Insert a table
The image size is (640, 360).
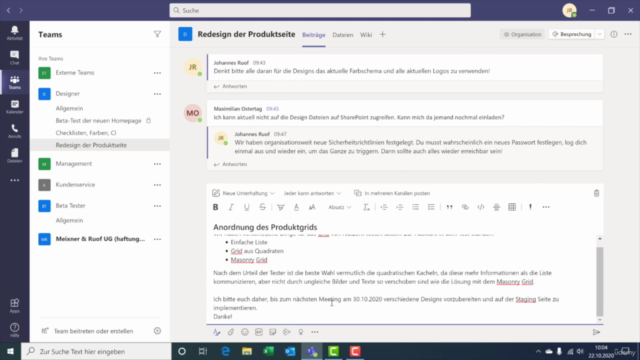coord(512,207)
